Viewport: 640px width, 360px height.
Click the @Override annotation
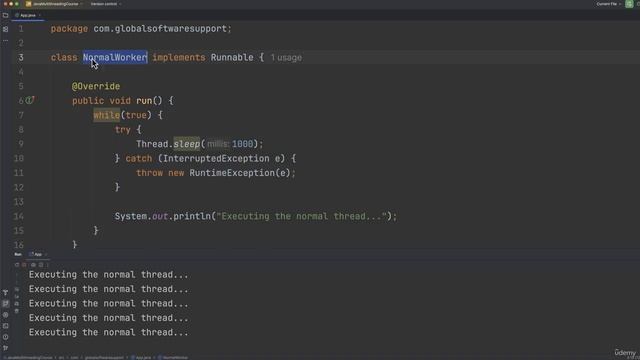pos(96,86)
